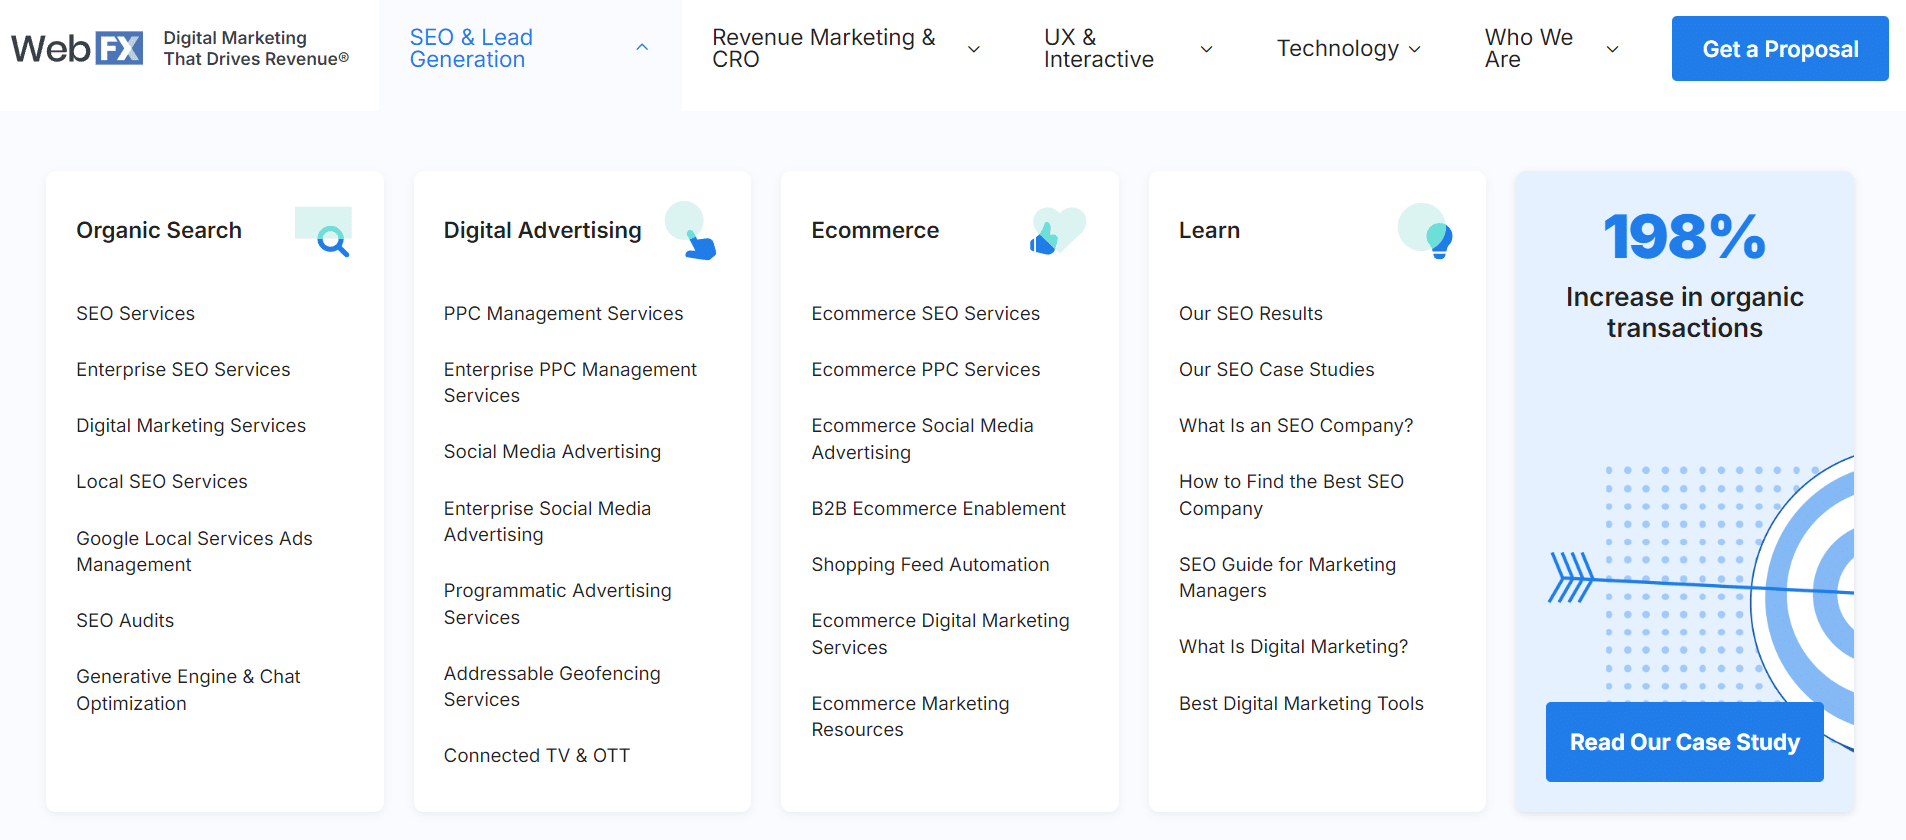Open Our SEO Results link
This screenshot has height=840, width=1906.
tap(1250, 313)
